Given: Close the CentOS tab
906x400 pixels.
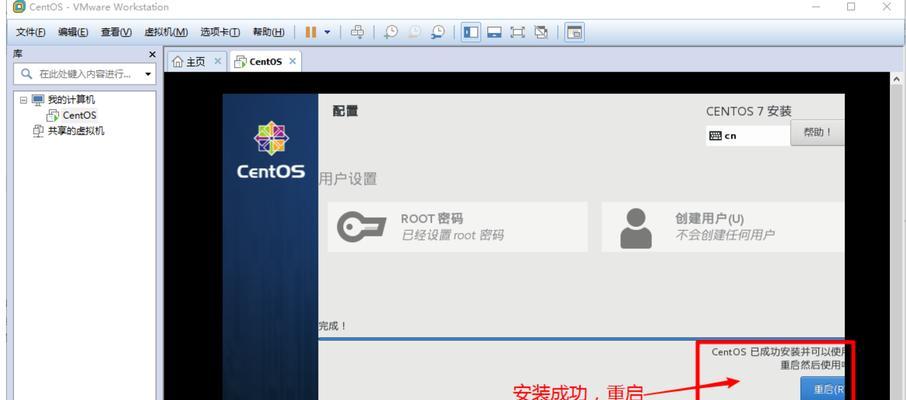Looking at the screenshot, I should (292, 61).
